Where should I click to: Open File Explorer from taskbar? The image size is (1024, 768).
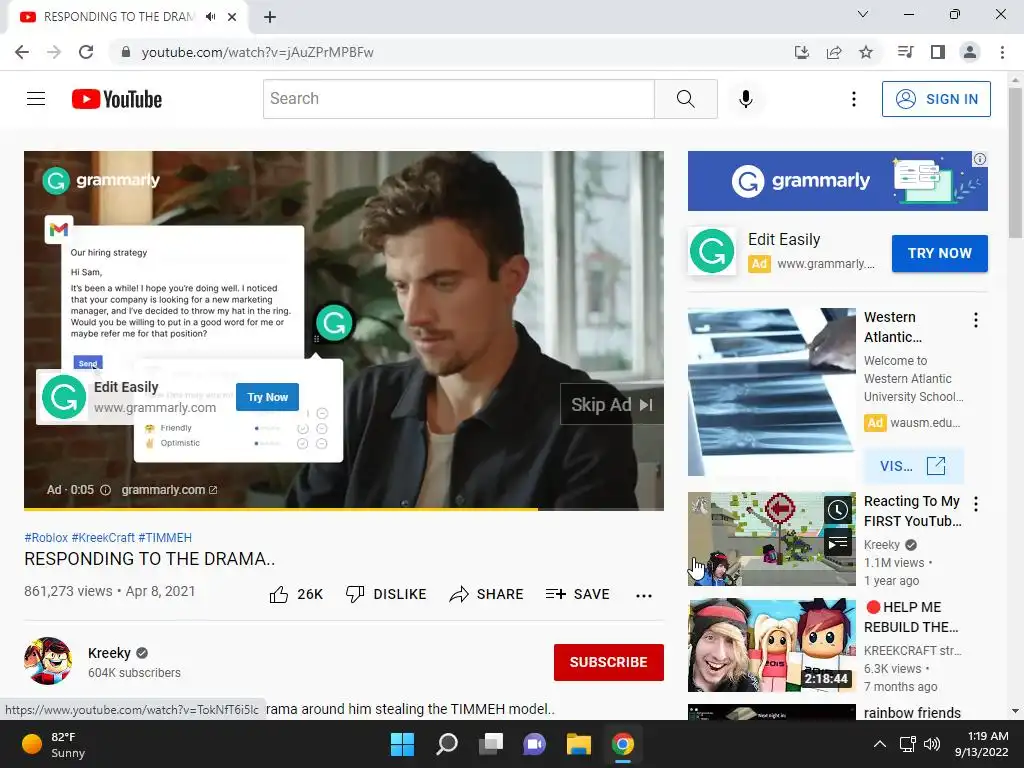point(579,744)
